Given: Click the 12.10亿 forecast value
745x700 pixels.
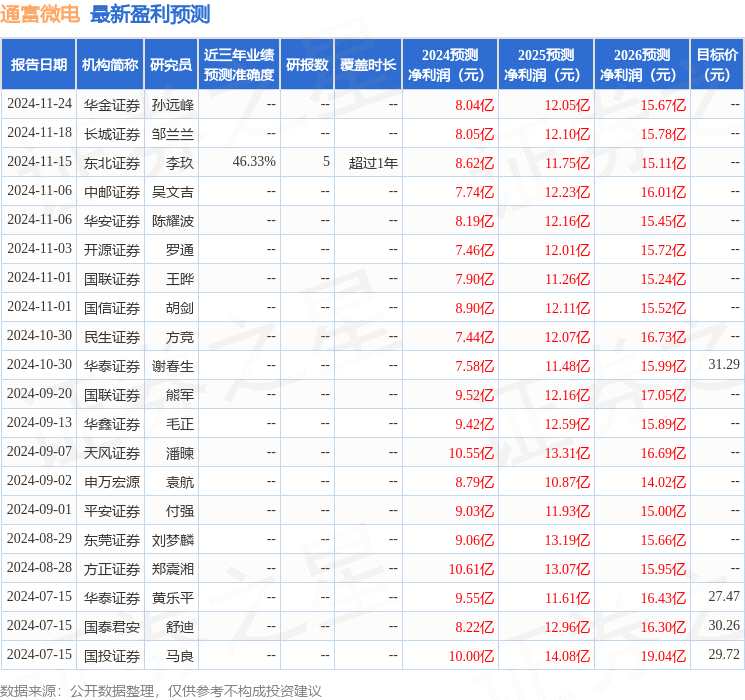Looking at the screenshot, I should point(567,134).
